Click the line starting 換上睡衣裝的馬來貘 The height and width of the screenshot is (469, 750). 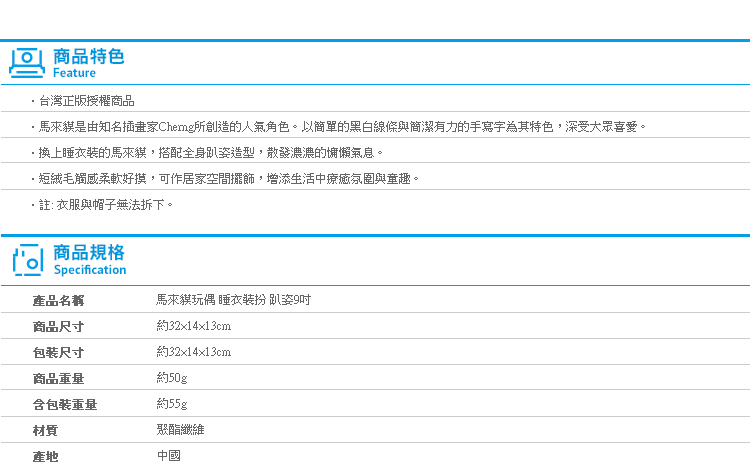tap(210, 153)
